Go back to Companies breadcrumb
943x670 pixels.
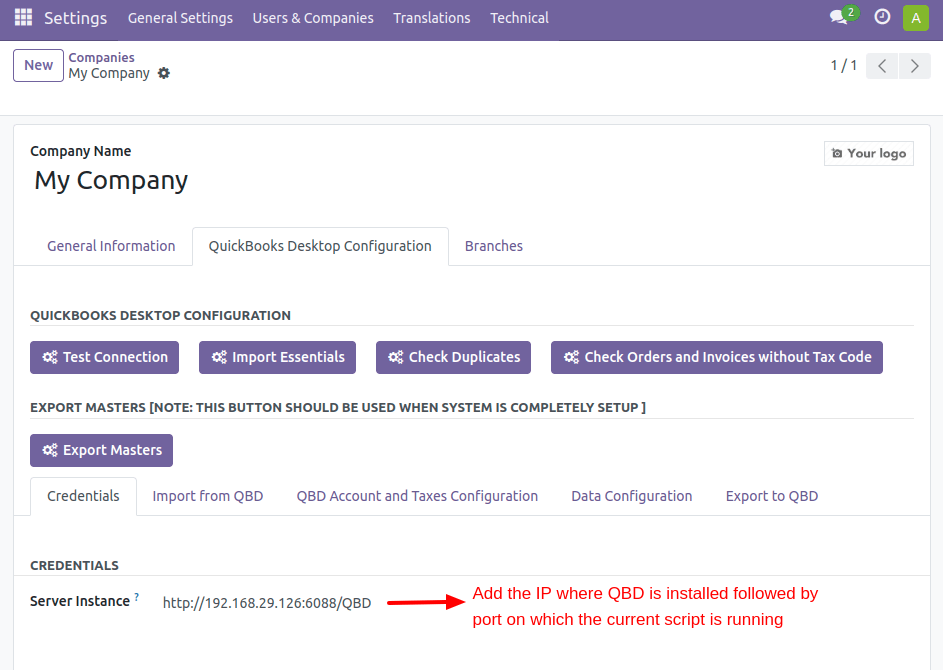(101, 57)
